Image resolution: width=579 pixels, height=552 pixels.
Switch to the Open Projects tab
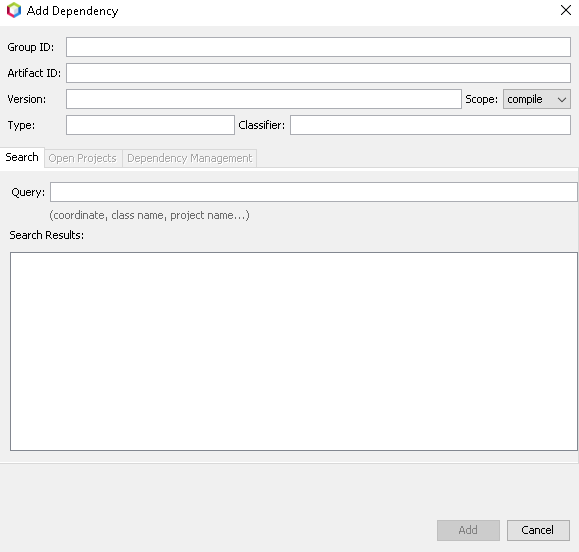point(83,158)
